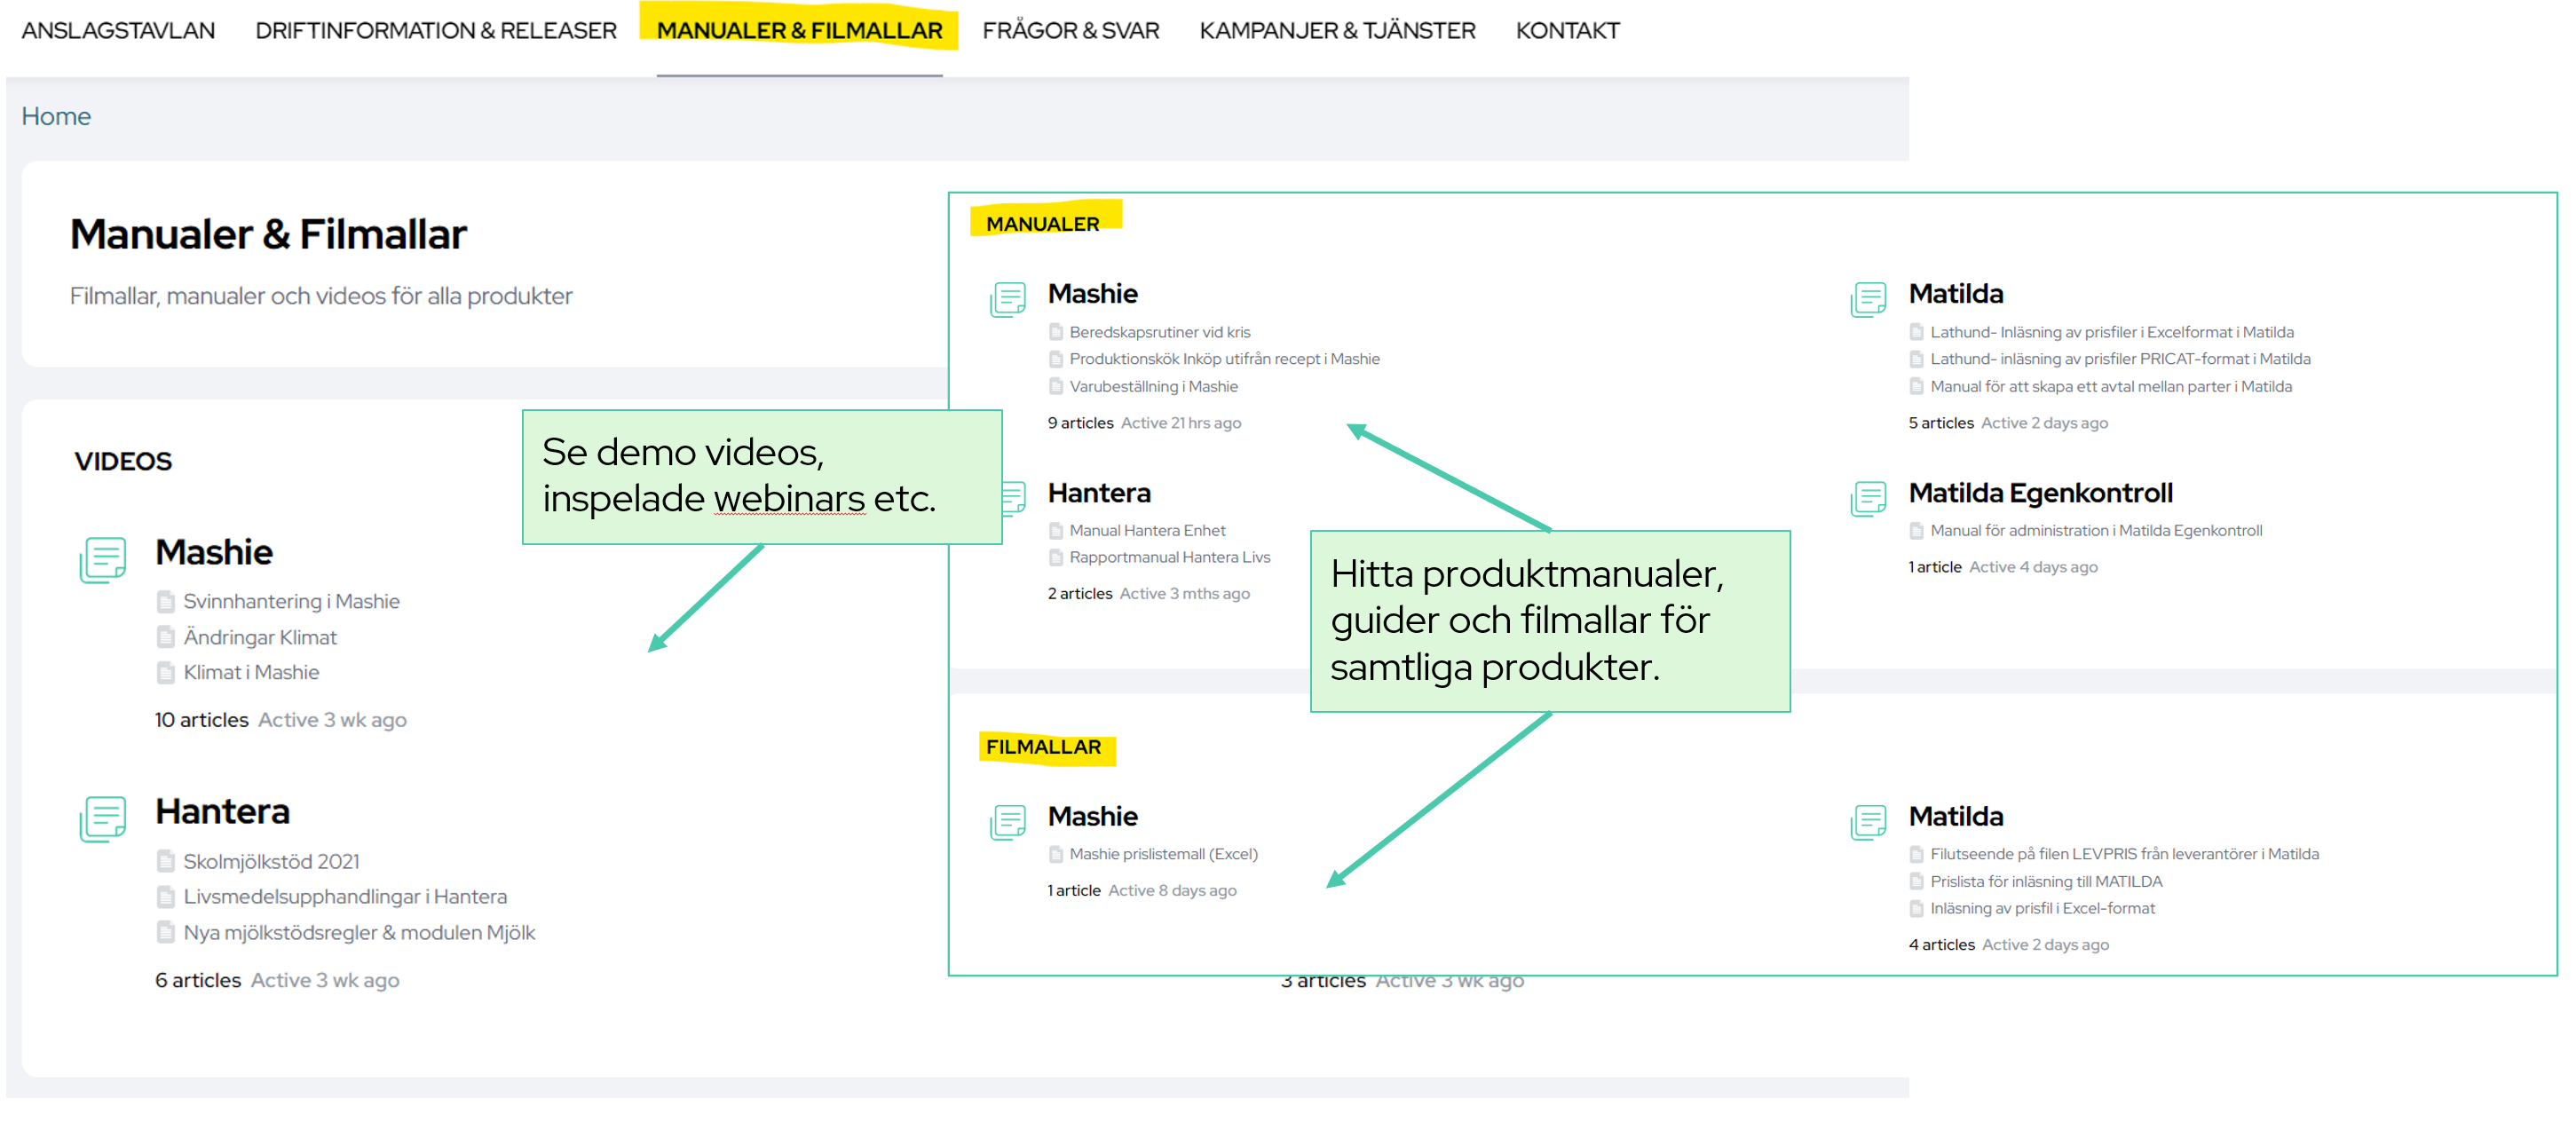This screenshot has height=1146, width=2576.
Task: Open Hantera heading under MANUALER
Action: (1099, 493)
